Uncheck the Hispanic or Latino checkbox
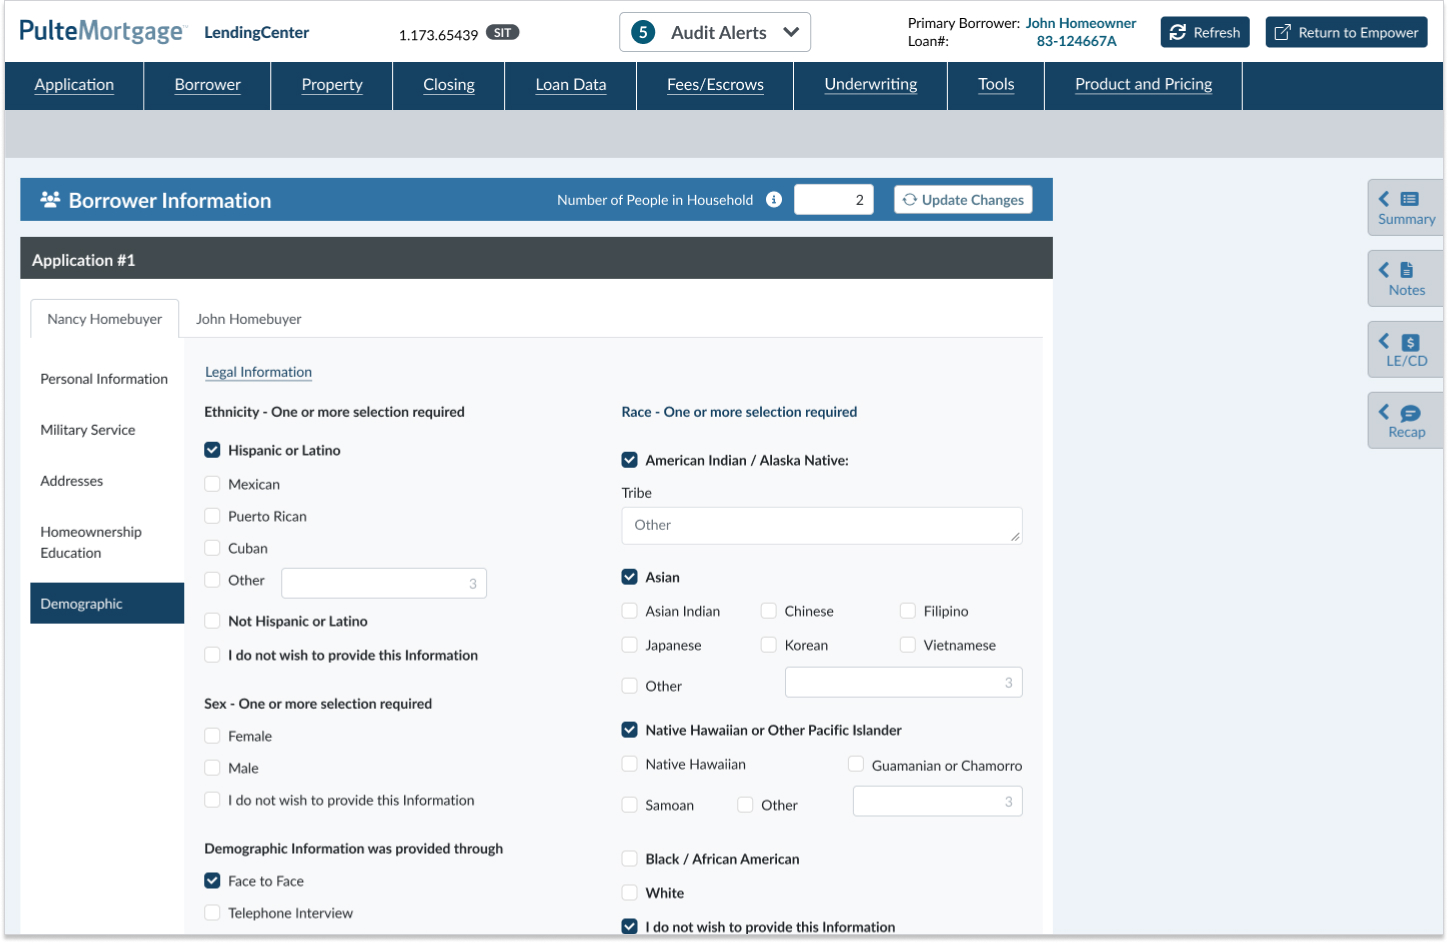The height and width of the screenshot is (943, 1448). (x=212, y=450)
